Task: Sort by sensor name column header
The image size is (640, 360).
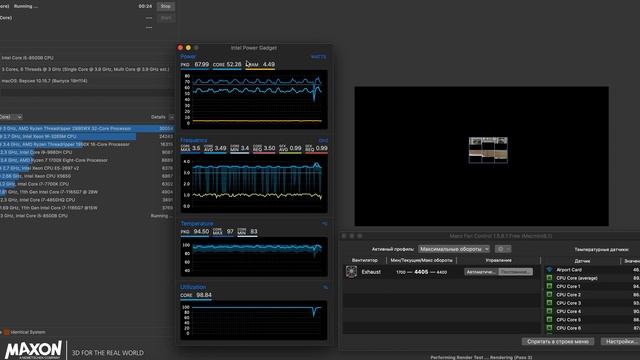Action: point(582,261)
